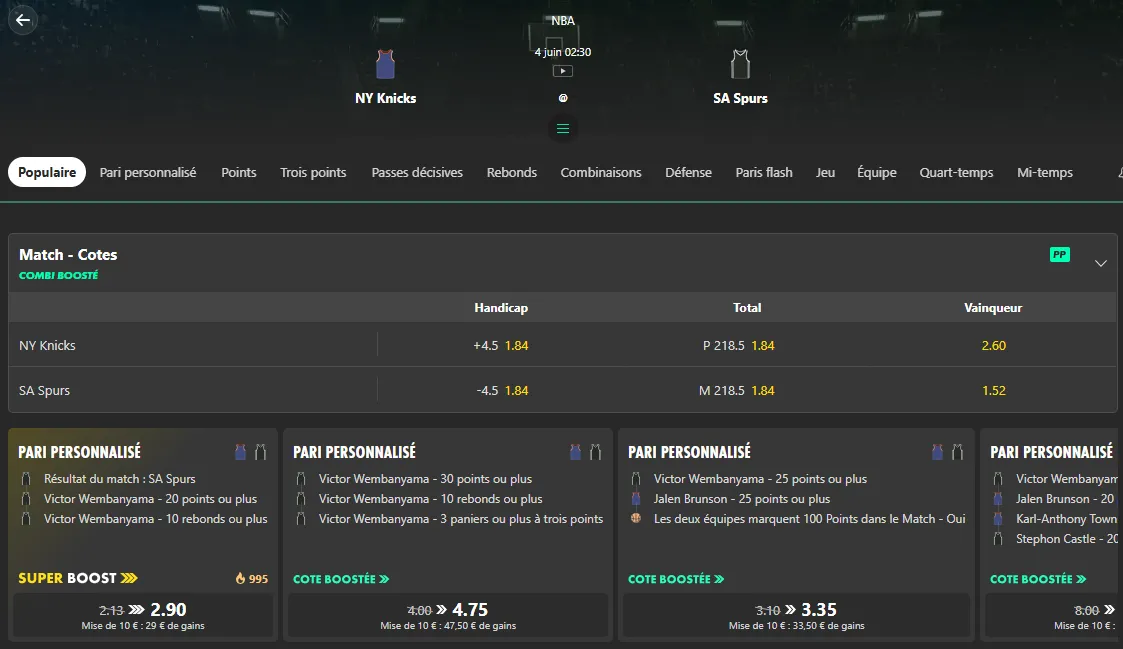Add boosted odds bet at 4.75
Image resolution: width=1123 pixels, height=649 pixels.
point(448,615)
